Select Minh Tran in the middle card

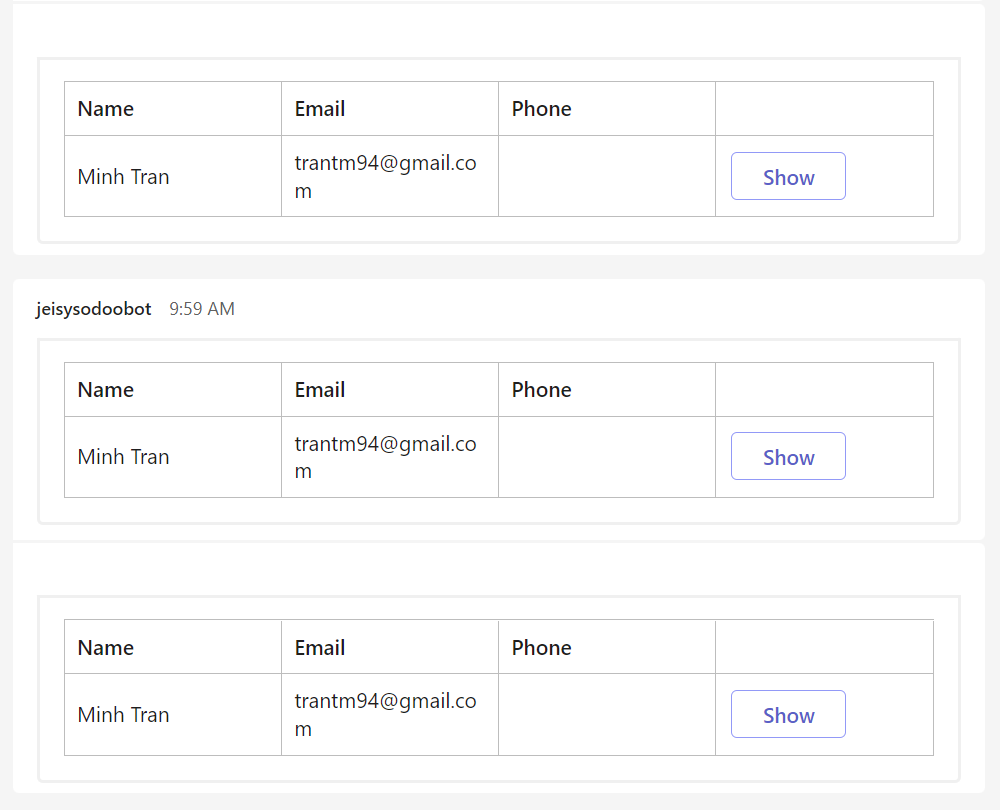tap(124, 457)
